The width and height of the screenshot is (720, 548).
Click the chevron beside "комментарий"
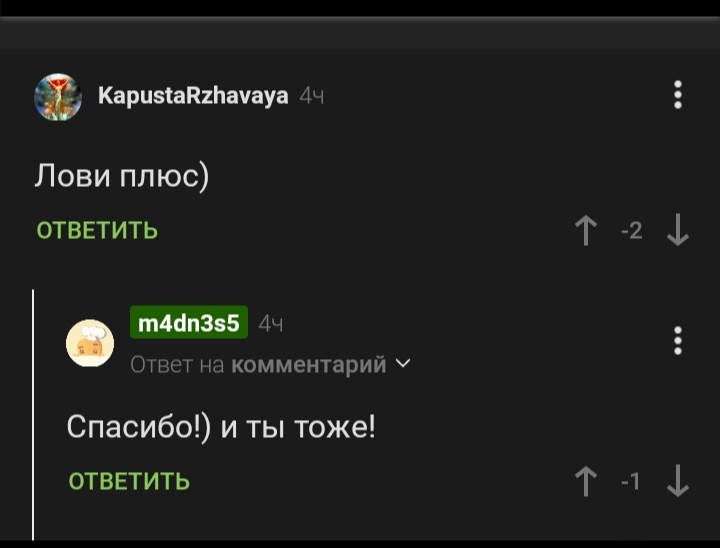[403, 364]
